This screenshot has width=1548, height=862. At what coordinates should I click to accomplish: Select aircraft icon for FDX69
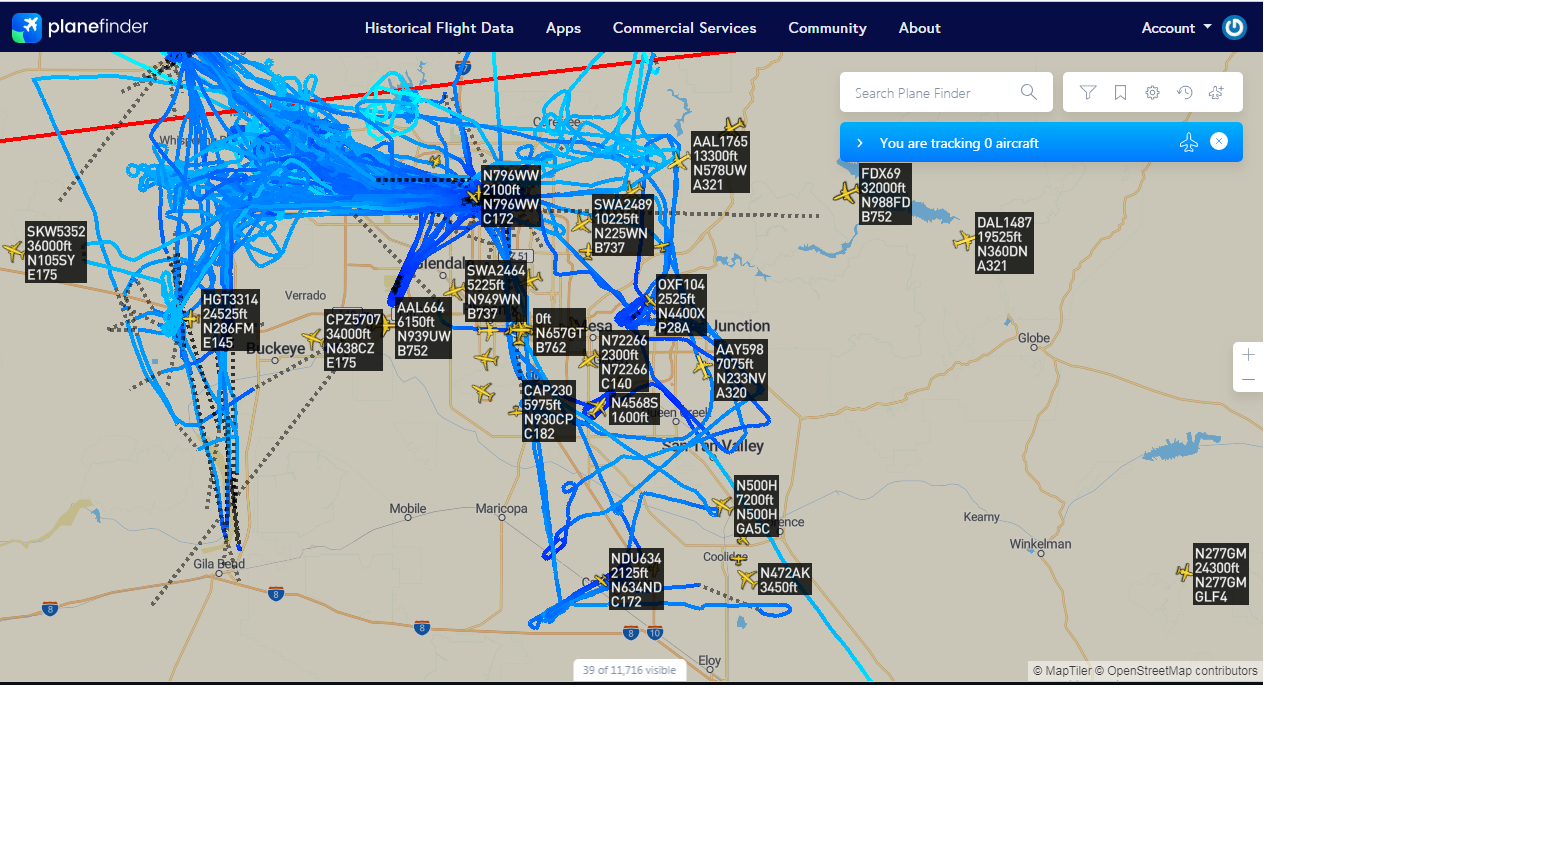846,193
